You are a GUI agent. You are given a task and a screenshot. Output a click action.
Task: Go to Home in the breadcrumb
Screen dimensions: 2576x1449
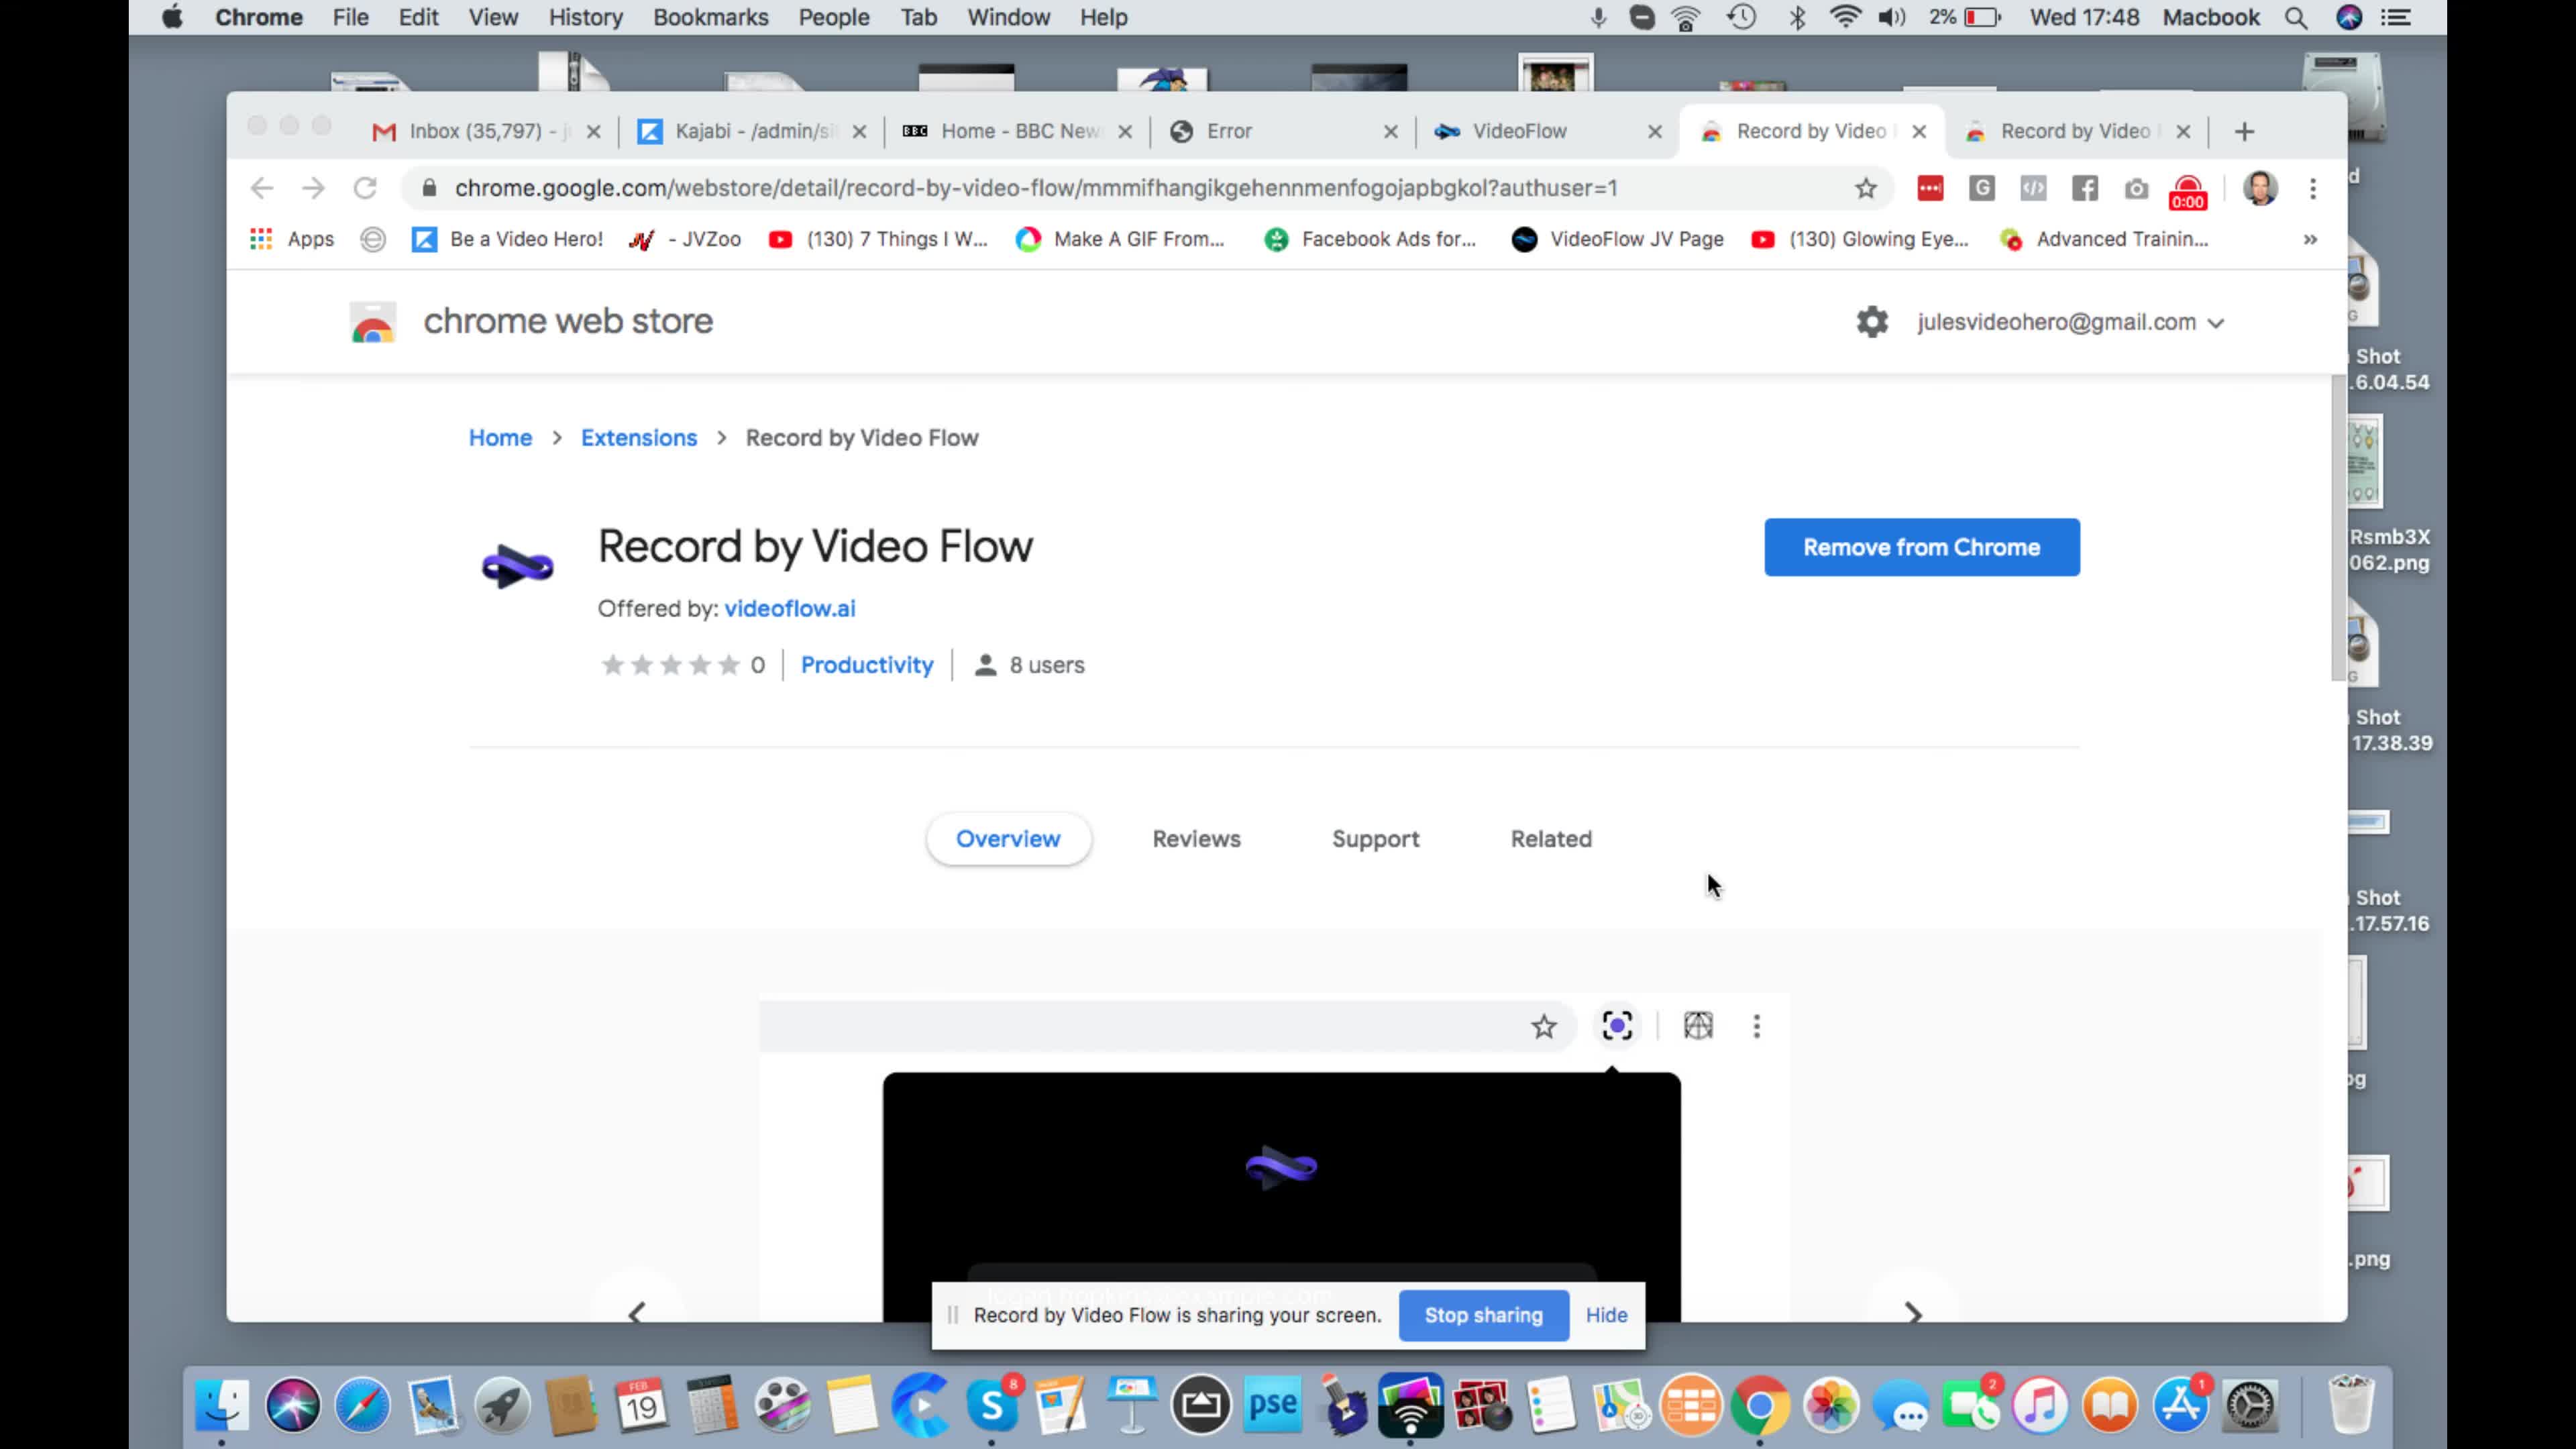pyautogui.click(x=500, y=438)
